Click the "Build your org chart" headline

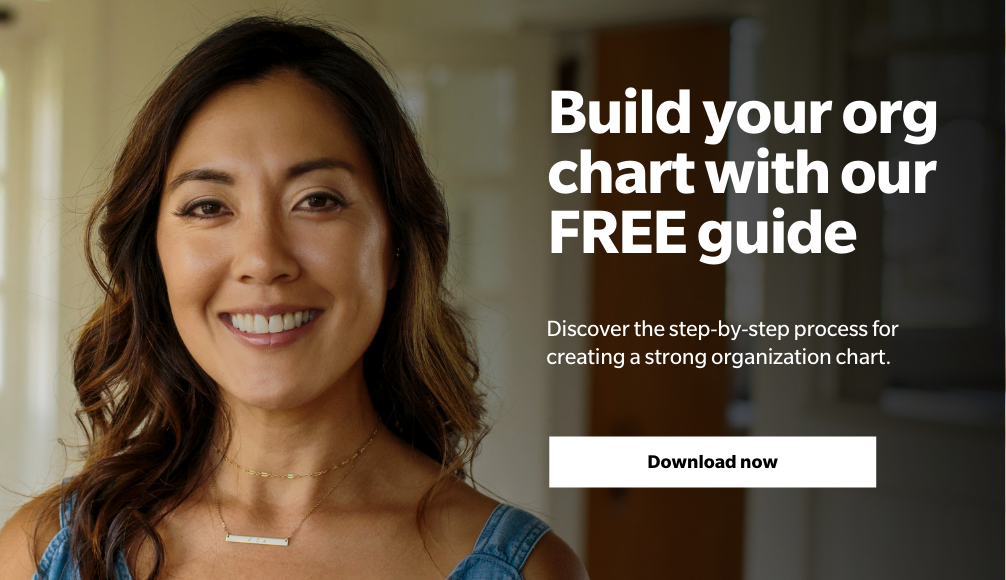[742, 173]
